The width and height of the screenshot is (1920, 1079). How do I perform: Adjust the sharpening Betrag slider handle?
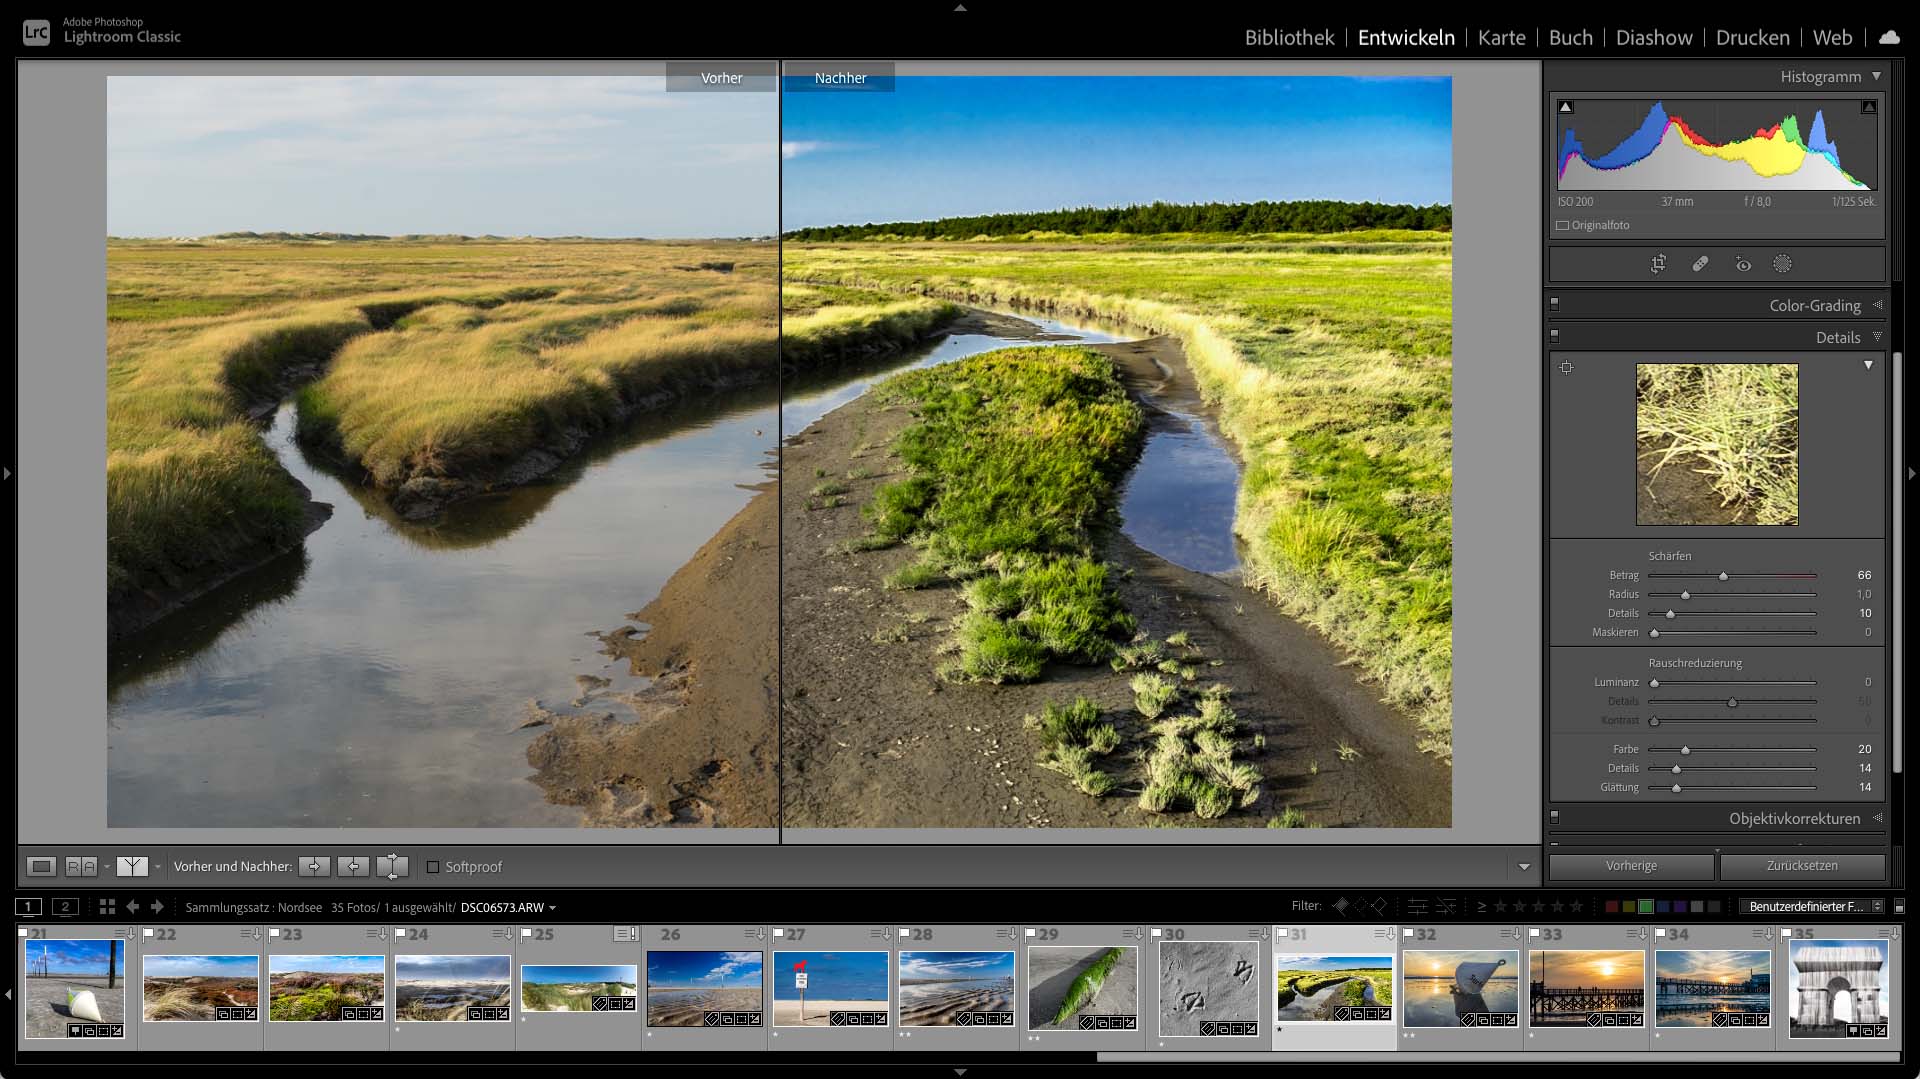pyautogui.click(x=1723, y=576)
